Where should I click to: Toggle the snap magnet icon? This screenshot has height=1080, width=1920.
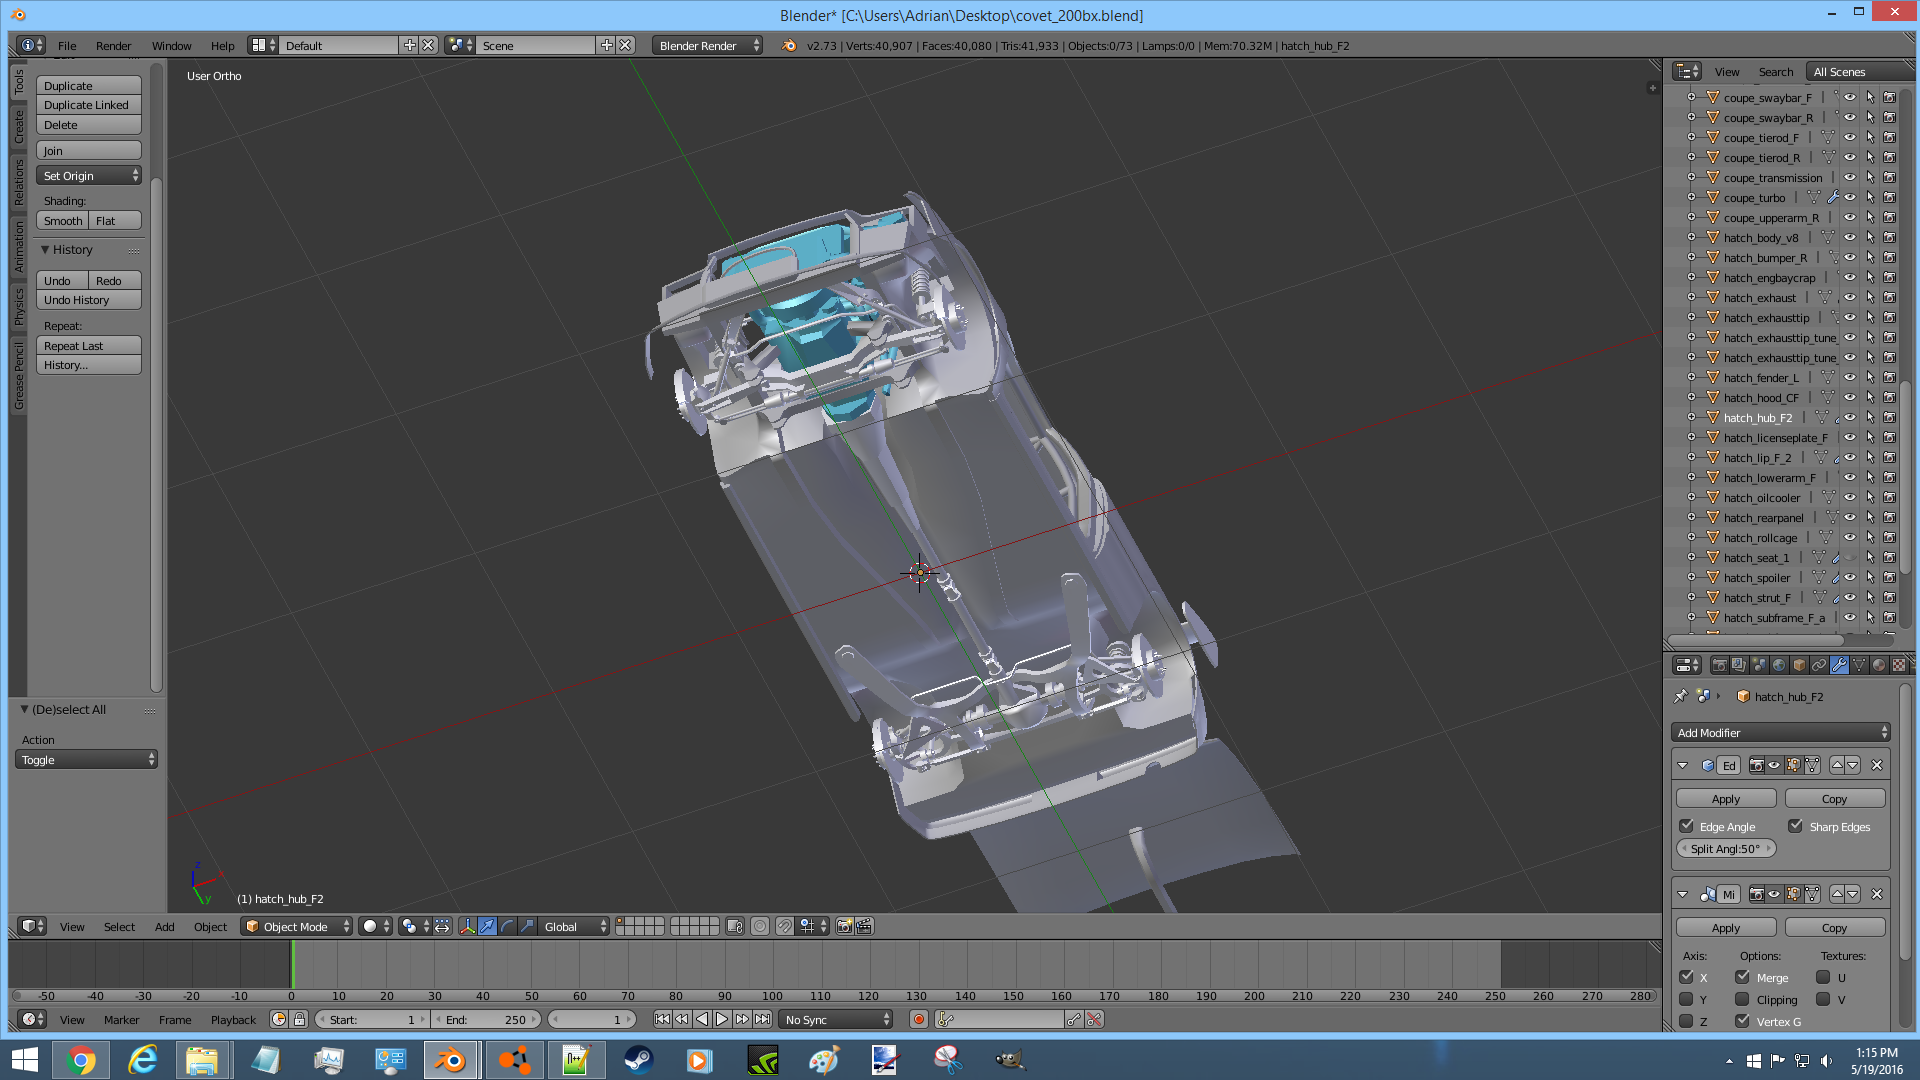coord(785,927)
